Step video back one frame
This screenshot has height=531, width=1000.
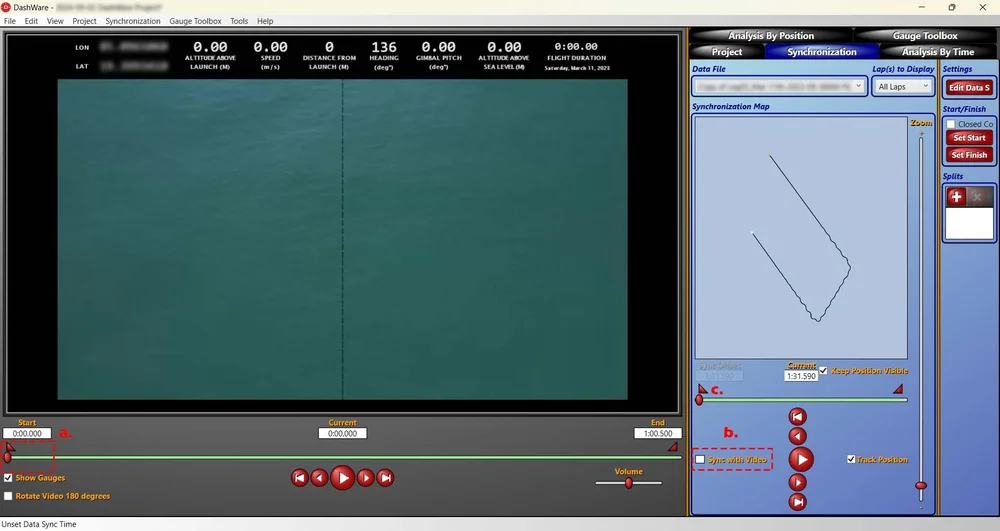[320, 477]
